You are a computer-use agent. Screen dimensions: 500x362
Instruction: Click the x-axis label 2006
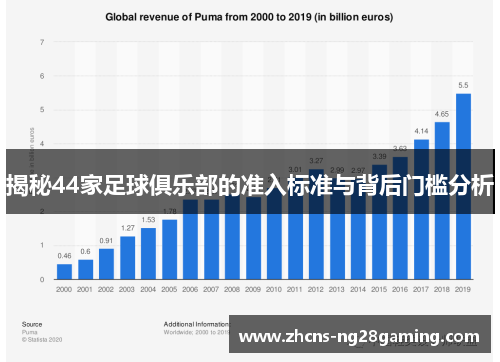coord(190,289)
